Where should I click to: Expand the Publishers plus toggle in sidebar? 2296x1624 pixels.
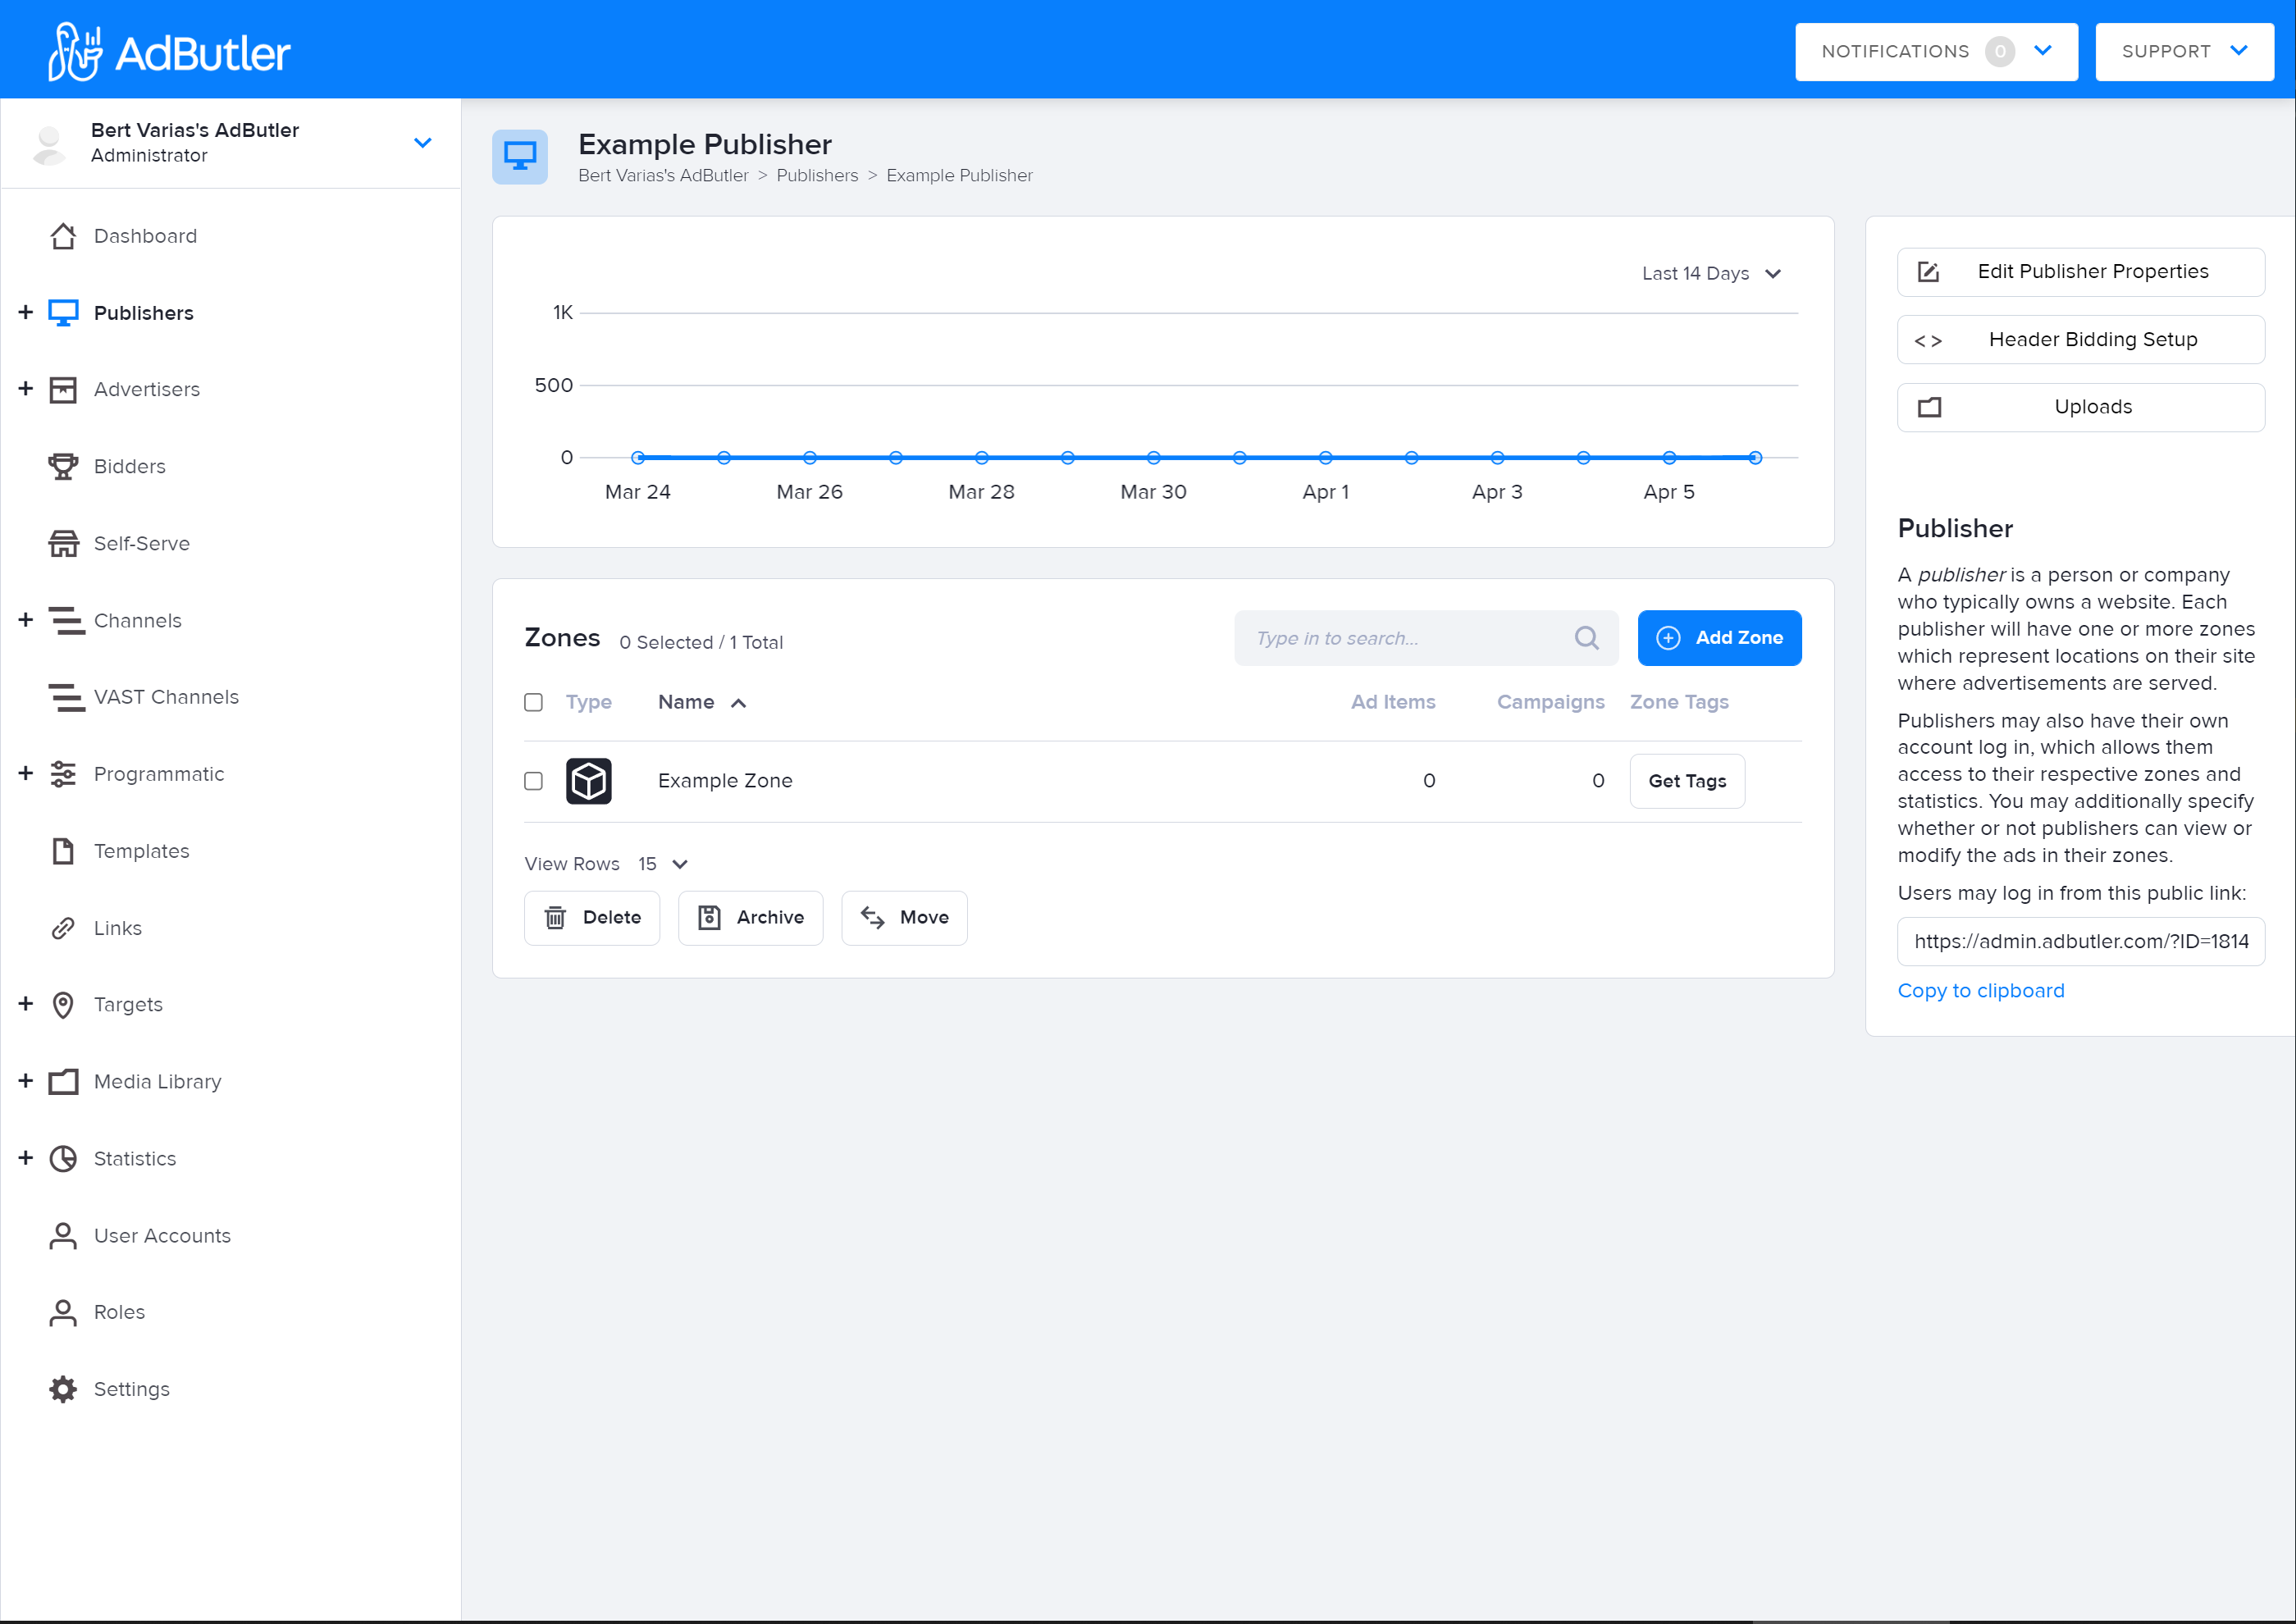[x=26, y=312]
